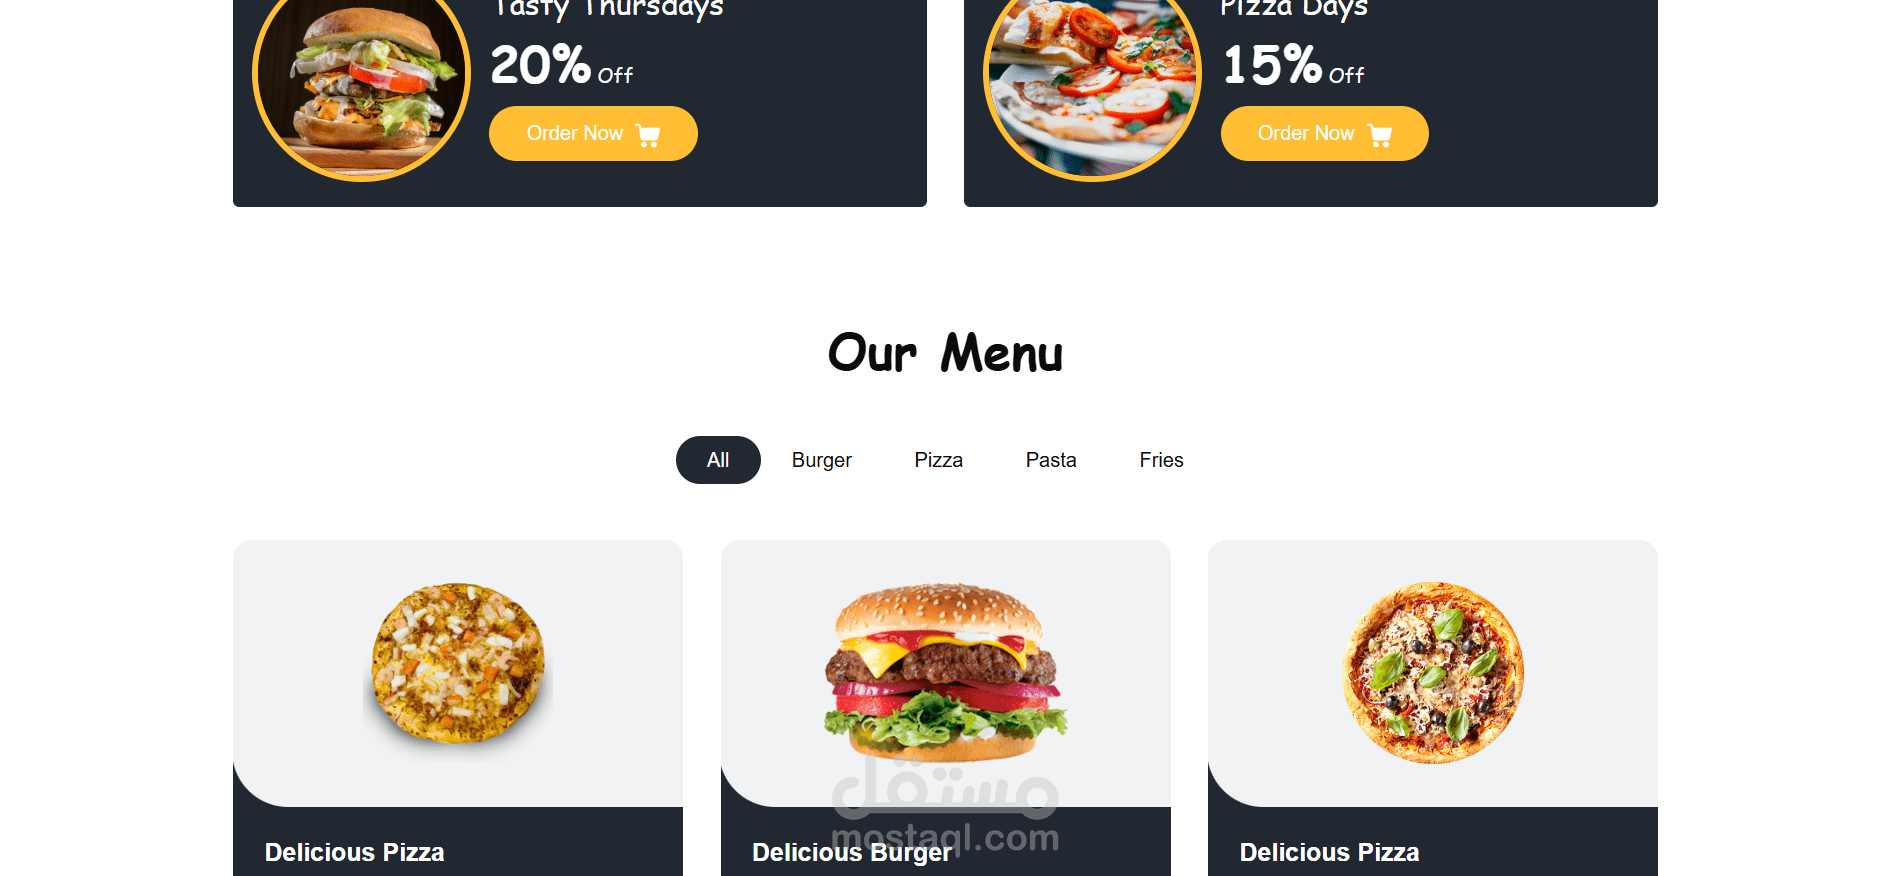
Task: Show only Pasta items
Action: pos(1051,460)
